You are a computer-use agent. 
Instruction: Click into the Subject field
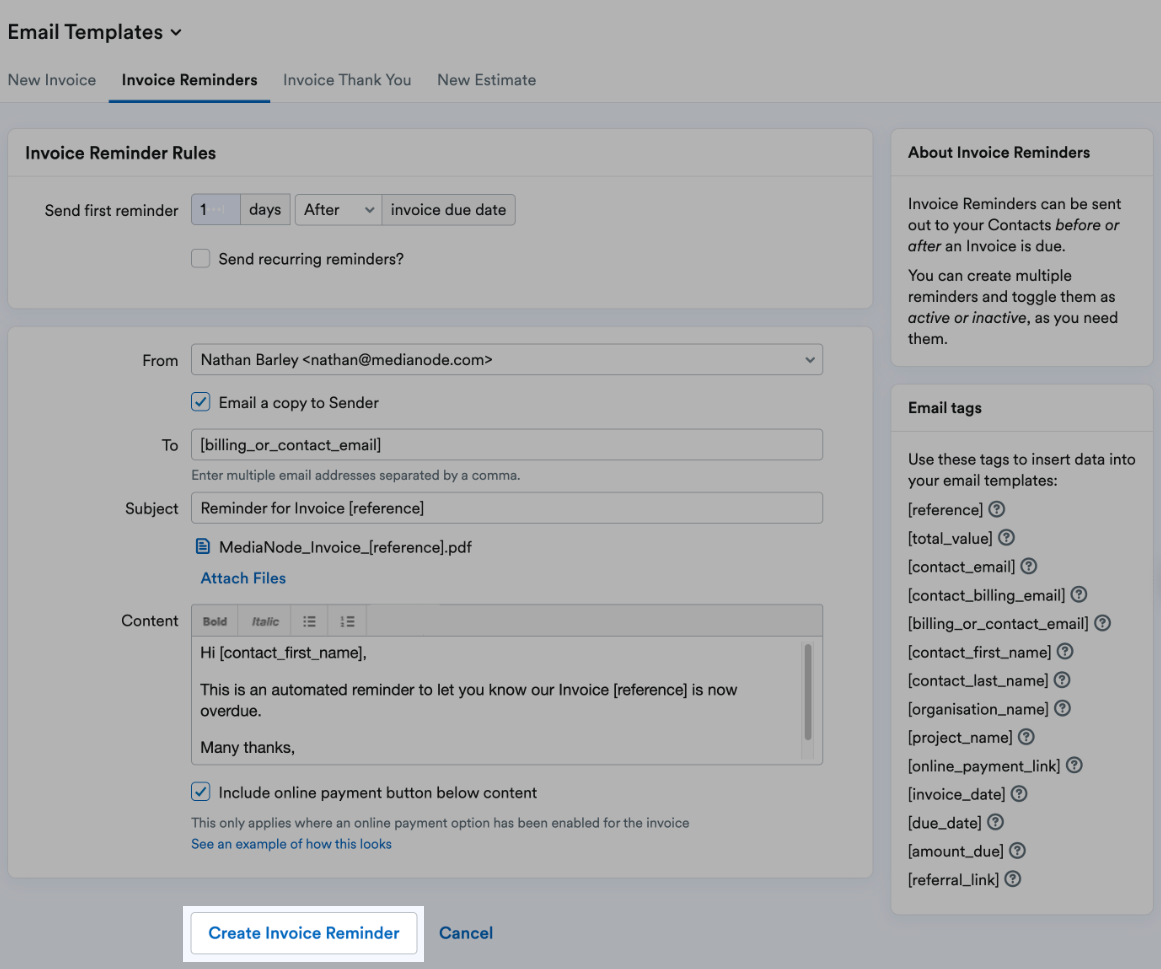[507, 508]
